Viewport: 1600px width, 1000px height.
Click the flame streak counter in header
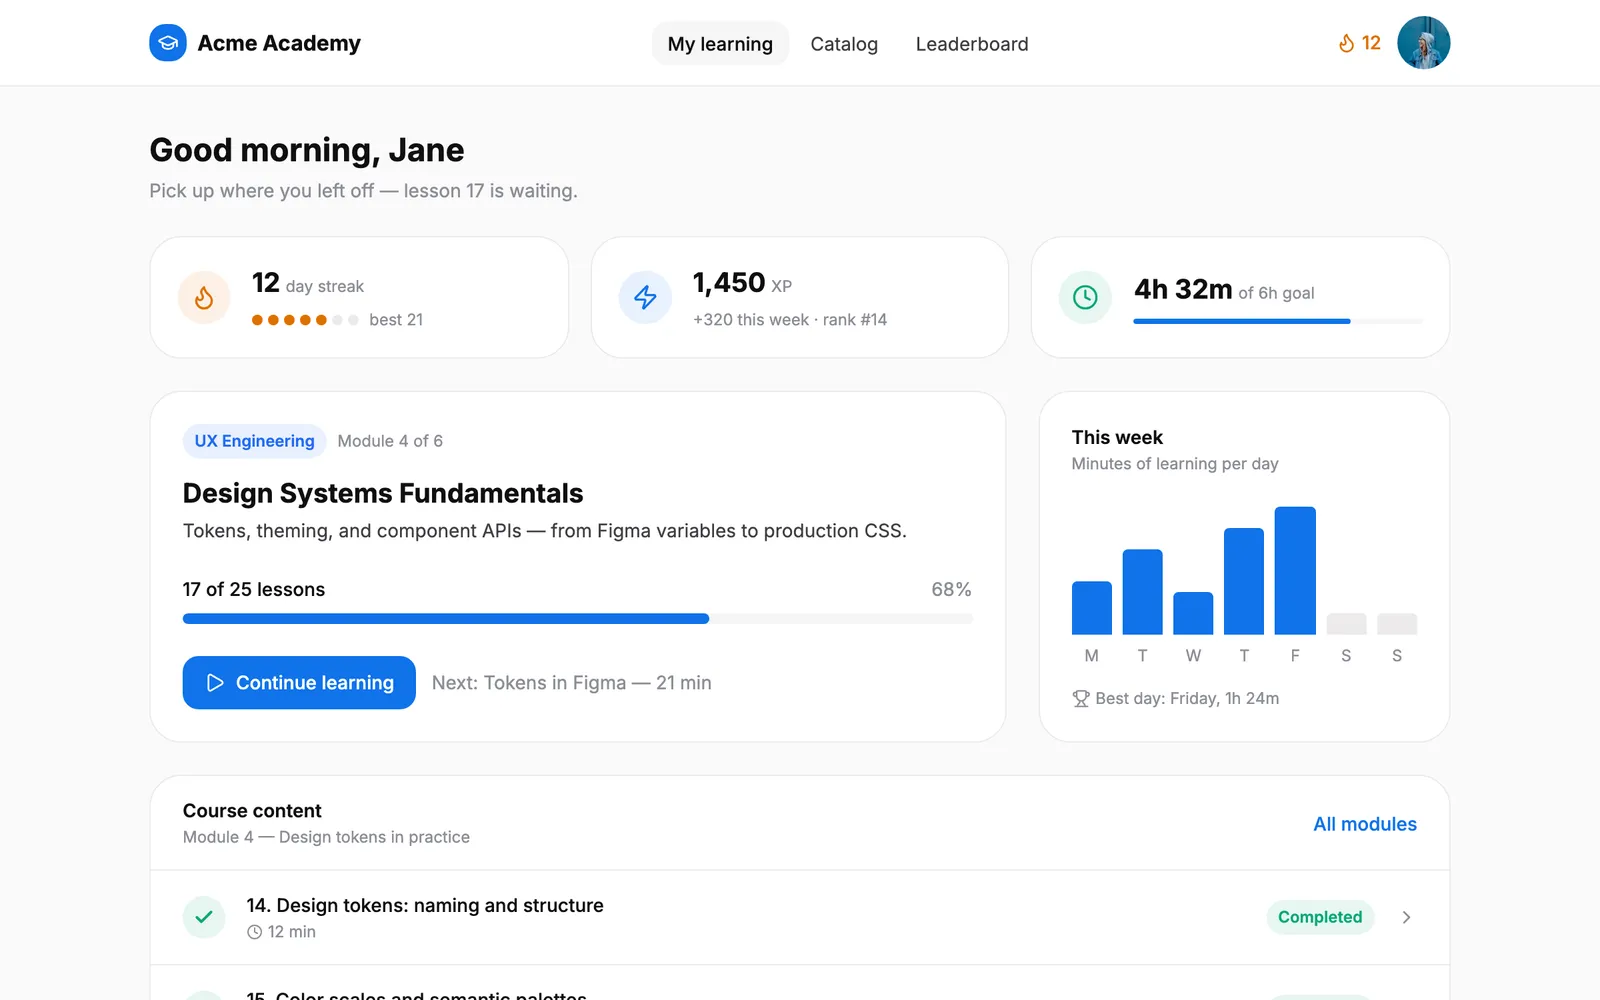[x=1359, y=43]
